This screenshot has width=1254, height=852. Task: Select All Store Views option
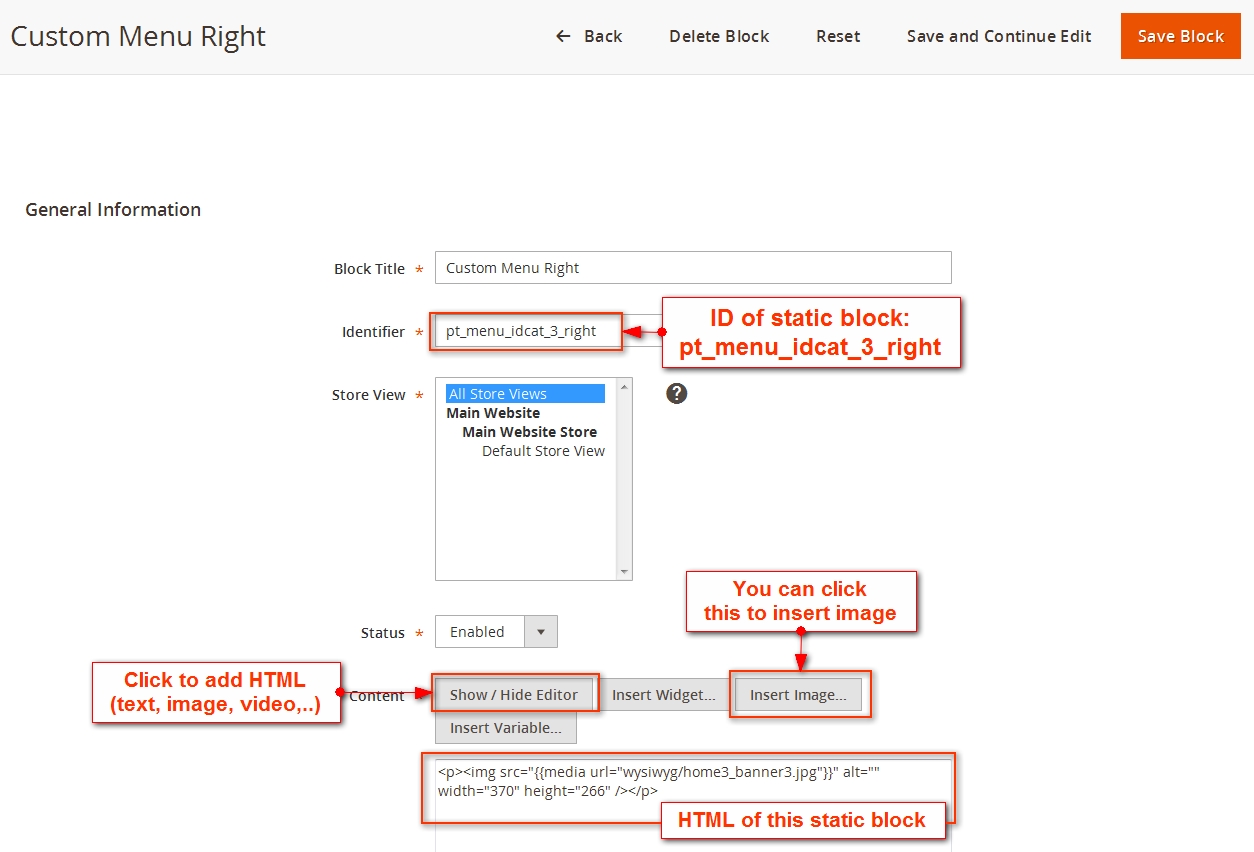point(525,394)
